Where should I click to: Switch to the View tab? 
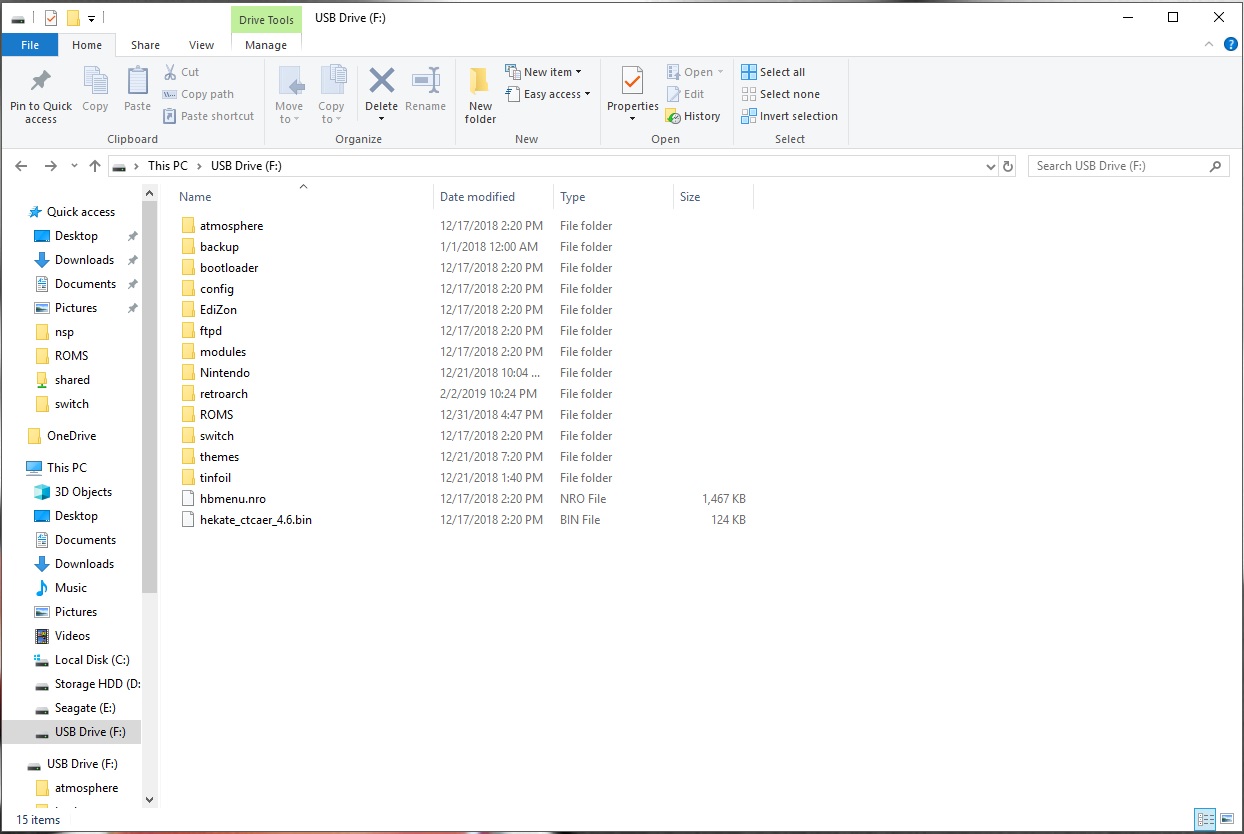tap(201, 45)
